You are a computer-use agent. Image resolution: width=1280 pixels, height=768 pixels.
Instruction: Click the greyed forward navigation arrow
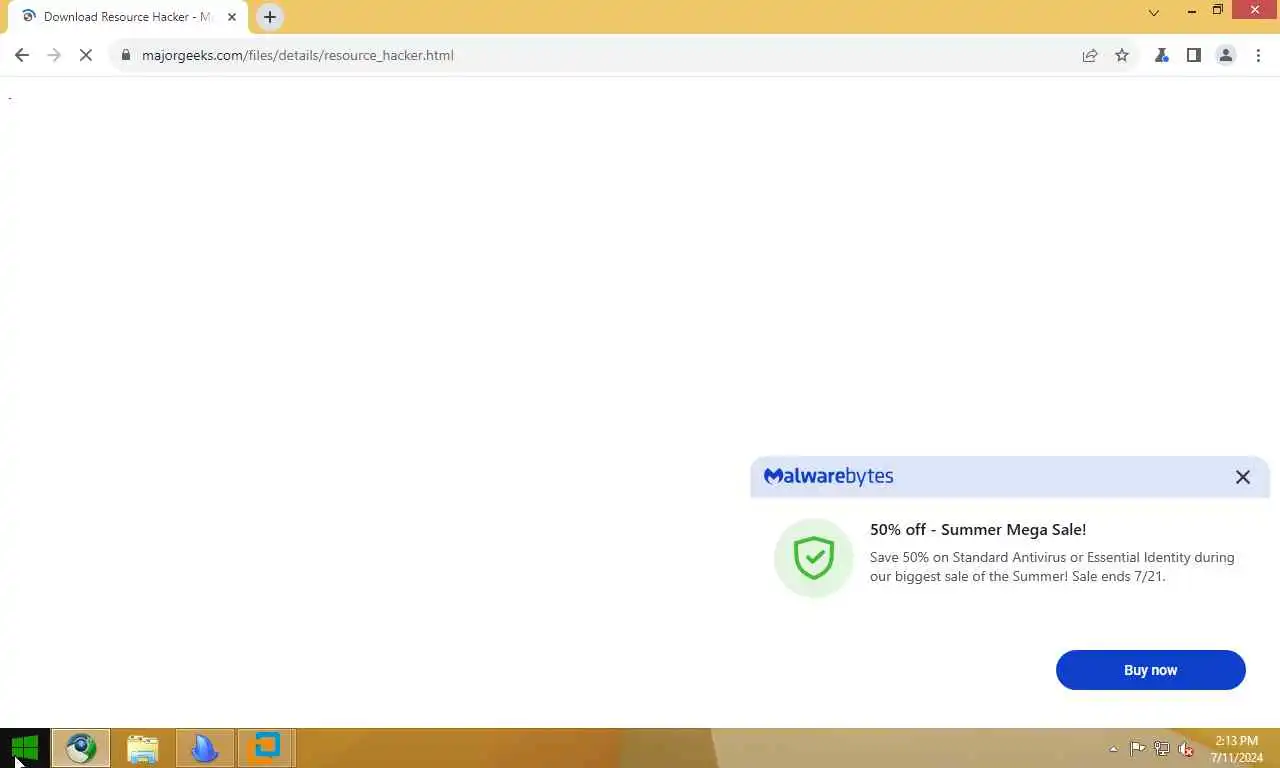tap(54, 55)
